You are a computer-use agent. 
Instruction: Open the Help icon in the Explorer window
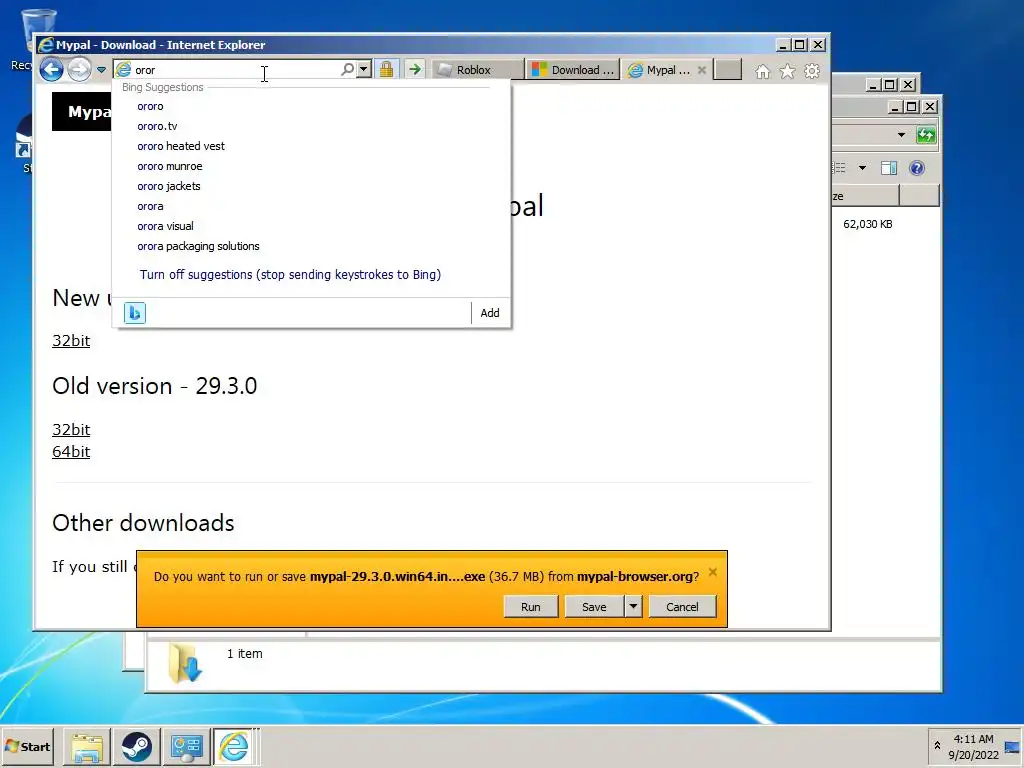pyautogui.click(x=917, y=168)
